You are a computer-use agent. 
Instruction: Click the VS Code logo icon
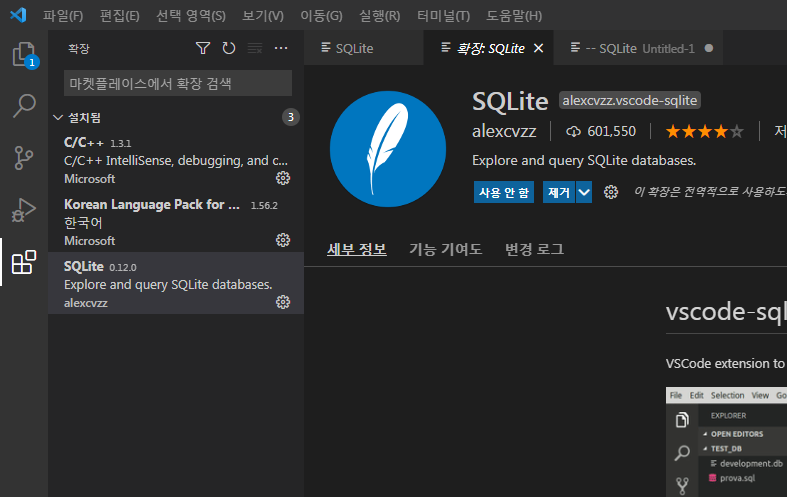tap(18, 15)
